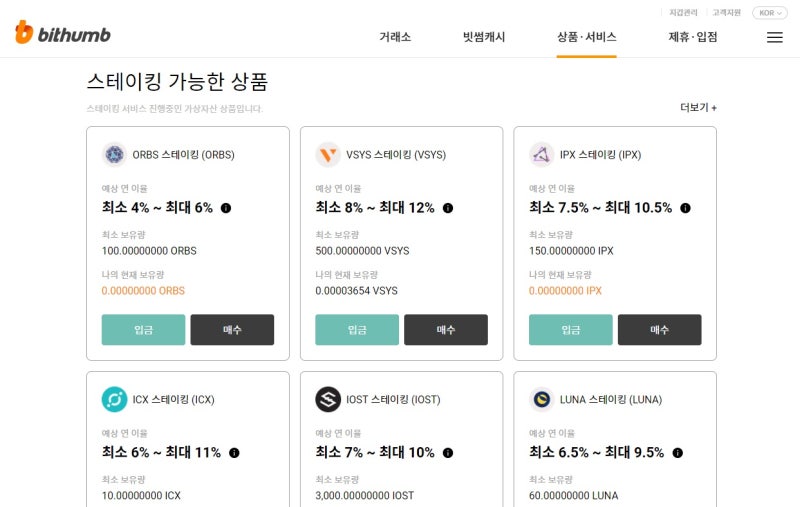Screen dimensions: 800x507
Task: Click ORBS 스테이킹 (ORBS) title
Action: point(184,155)
